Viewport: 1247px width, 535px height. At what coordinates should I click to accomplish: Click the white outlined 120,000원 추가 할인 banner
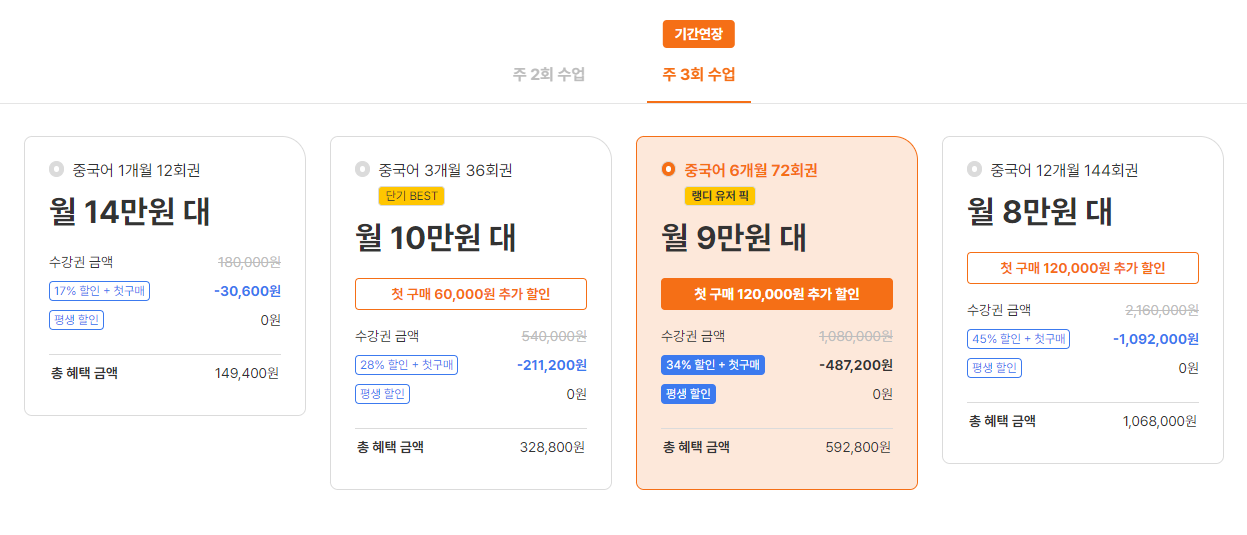click(1083, 268)
